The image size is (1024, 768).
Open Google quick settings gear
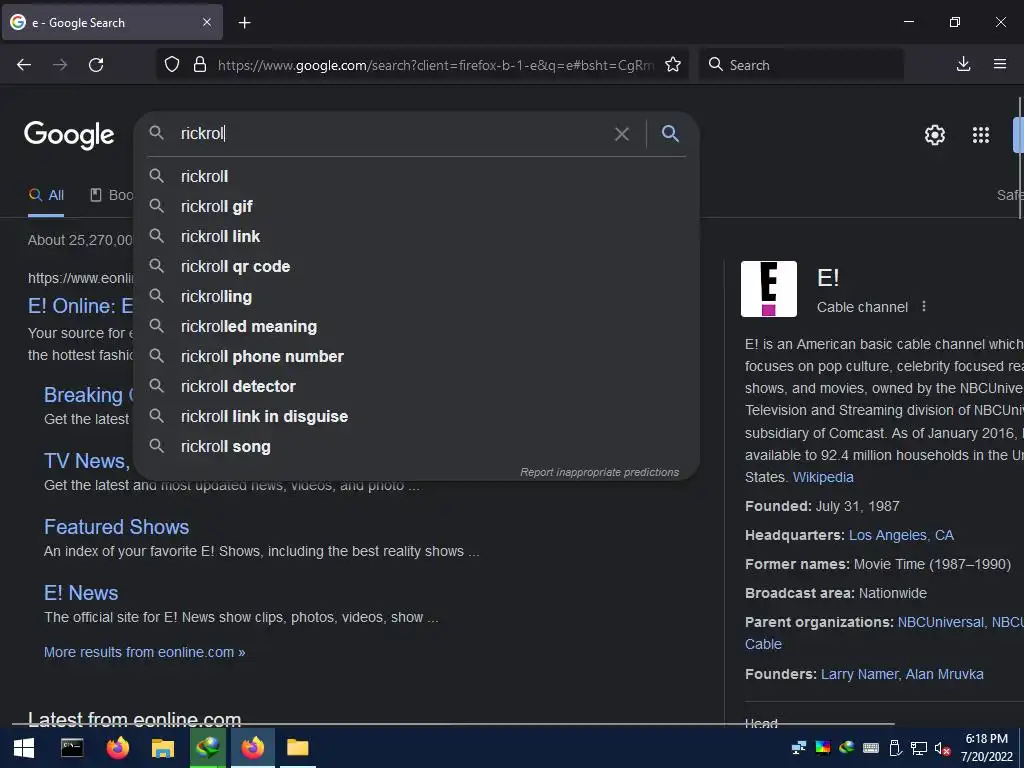(x=935, y=135)
